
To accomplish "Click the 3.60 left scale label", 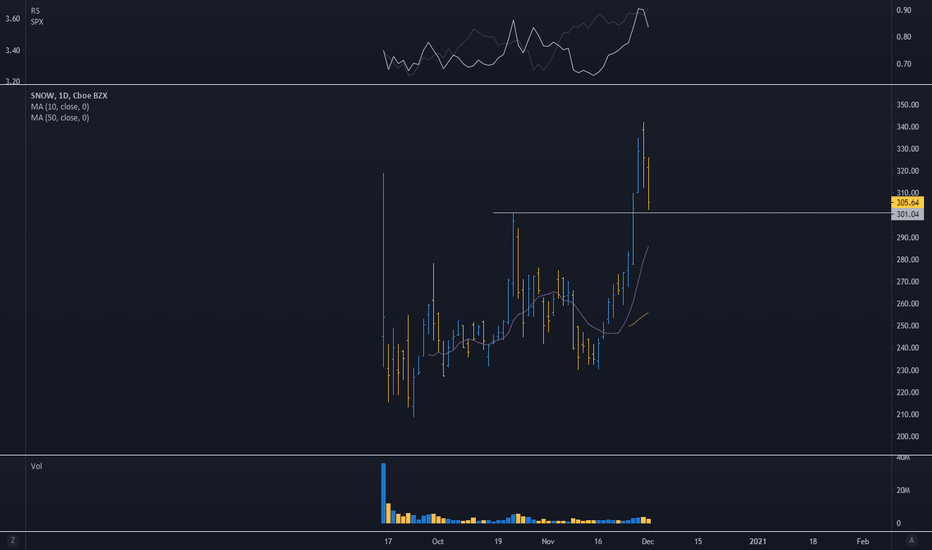I will 12,18.
